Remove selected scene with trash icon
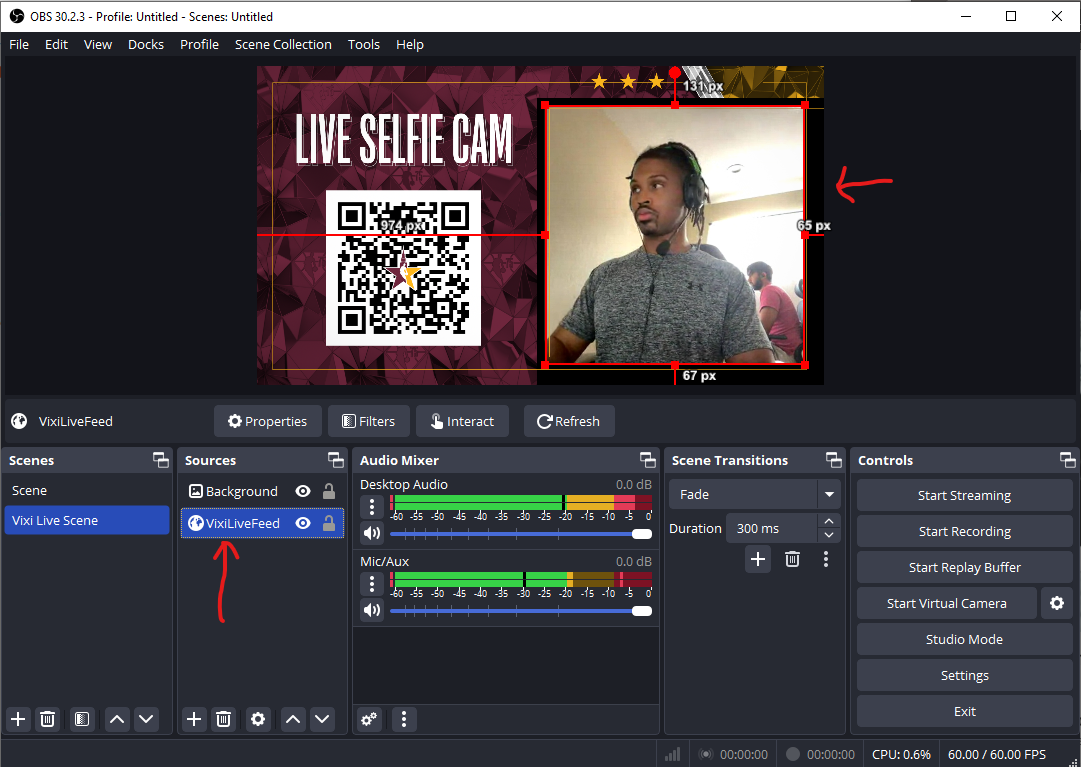Screen dimensions: 1081x767 click(47, 718)
